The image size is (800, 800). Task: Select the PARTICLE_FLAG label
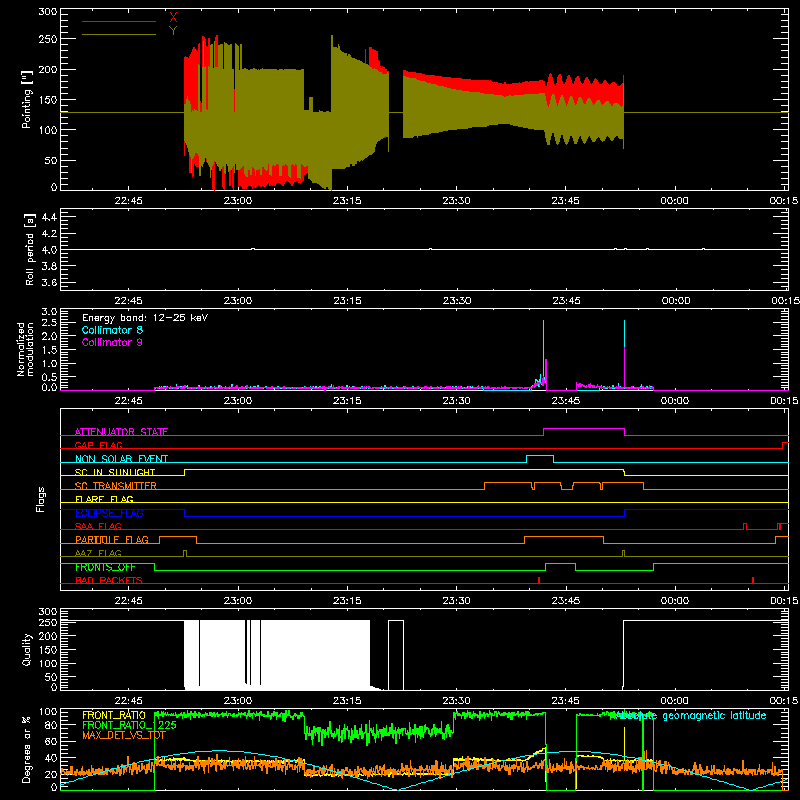pyautogui.click(x=112, y=540)
